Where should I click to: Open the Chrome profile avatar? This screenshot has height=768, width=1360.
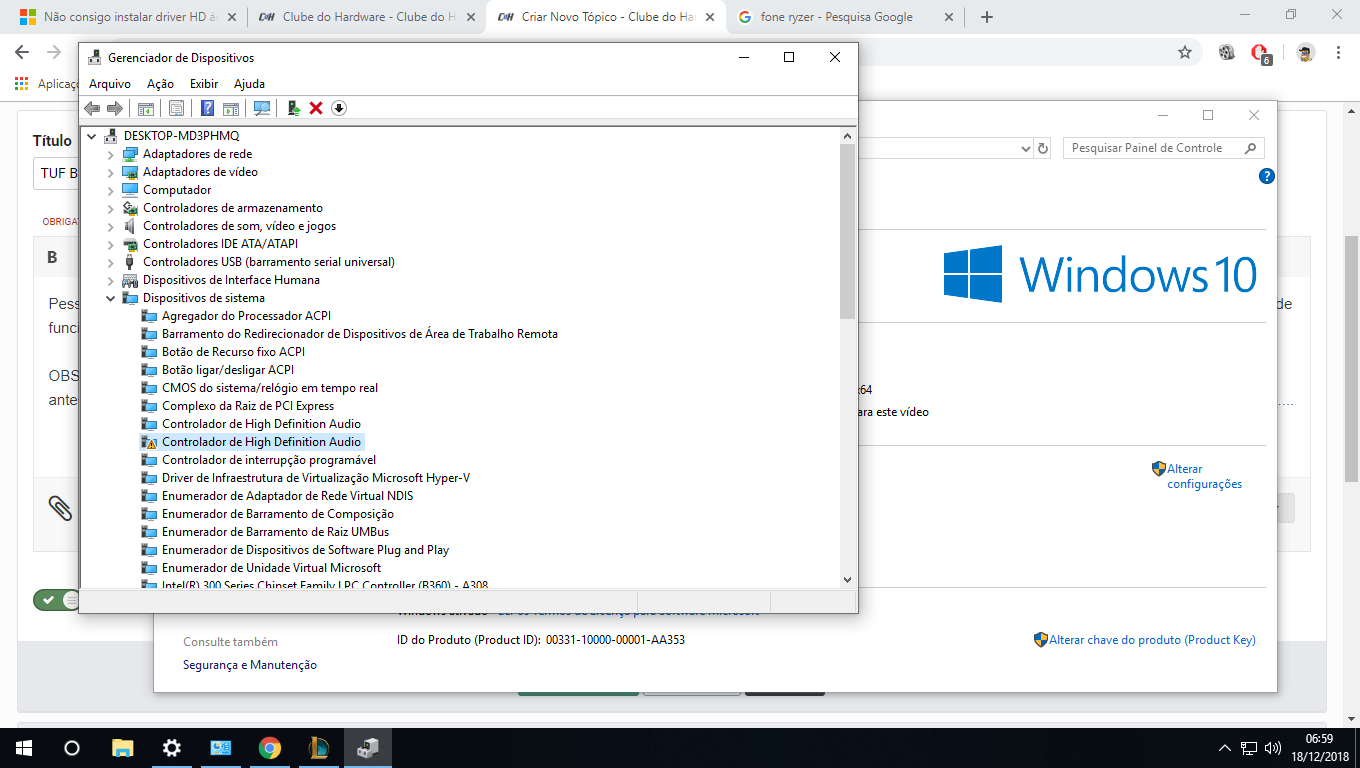pyautogui.click(x=1306, y=52)
